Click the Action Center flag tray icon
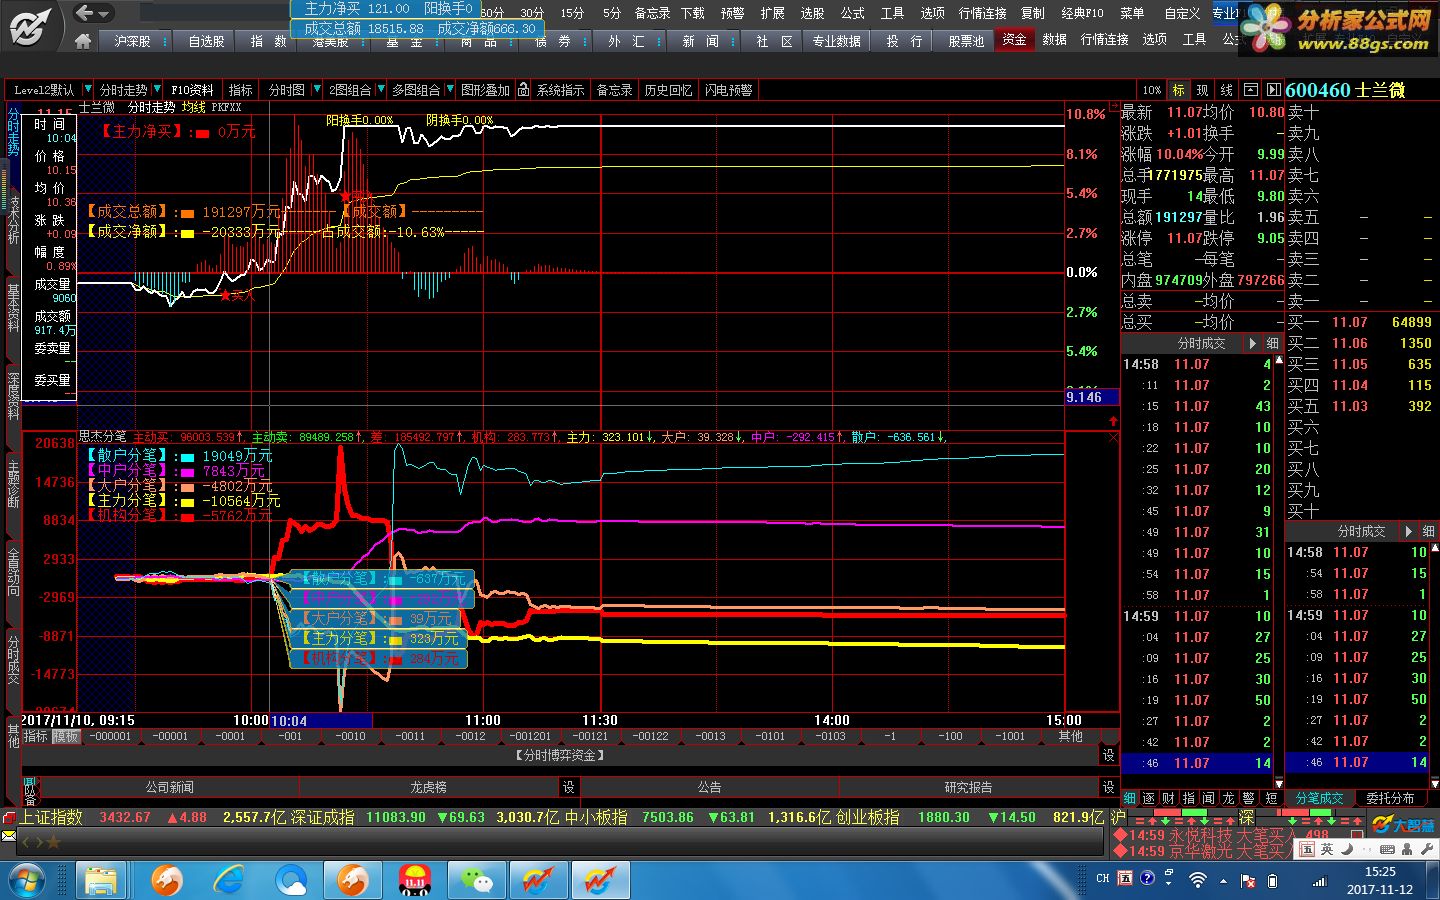This screenshot has width=1440, height=900. pos(1247,880)
